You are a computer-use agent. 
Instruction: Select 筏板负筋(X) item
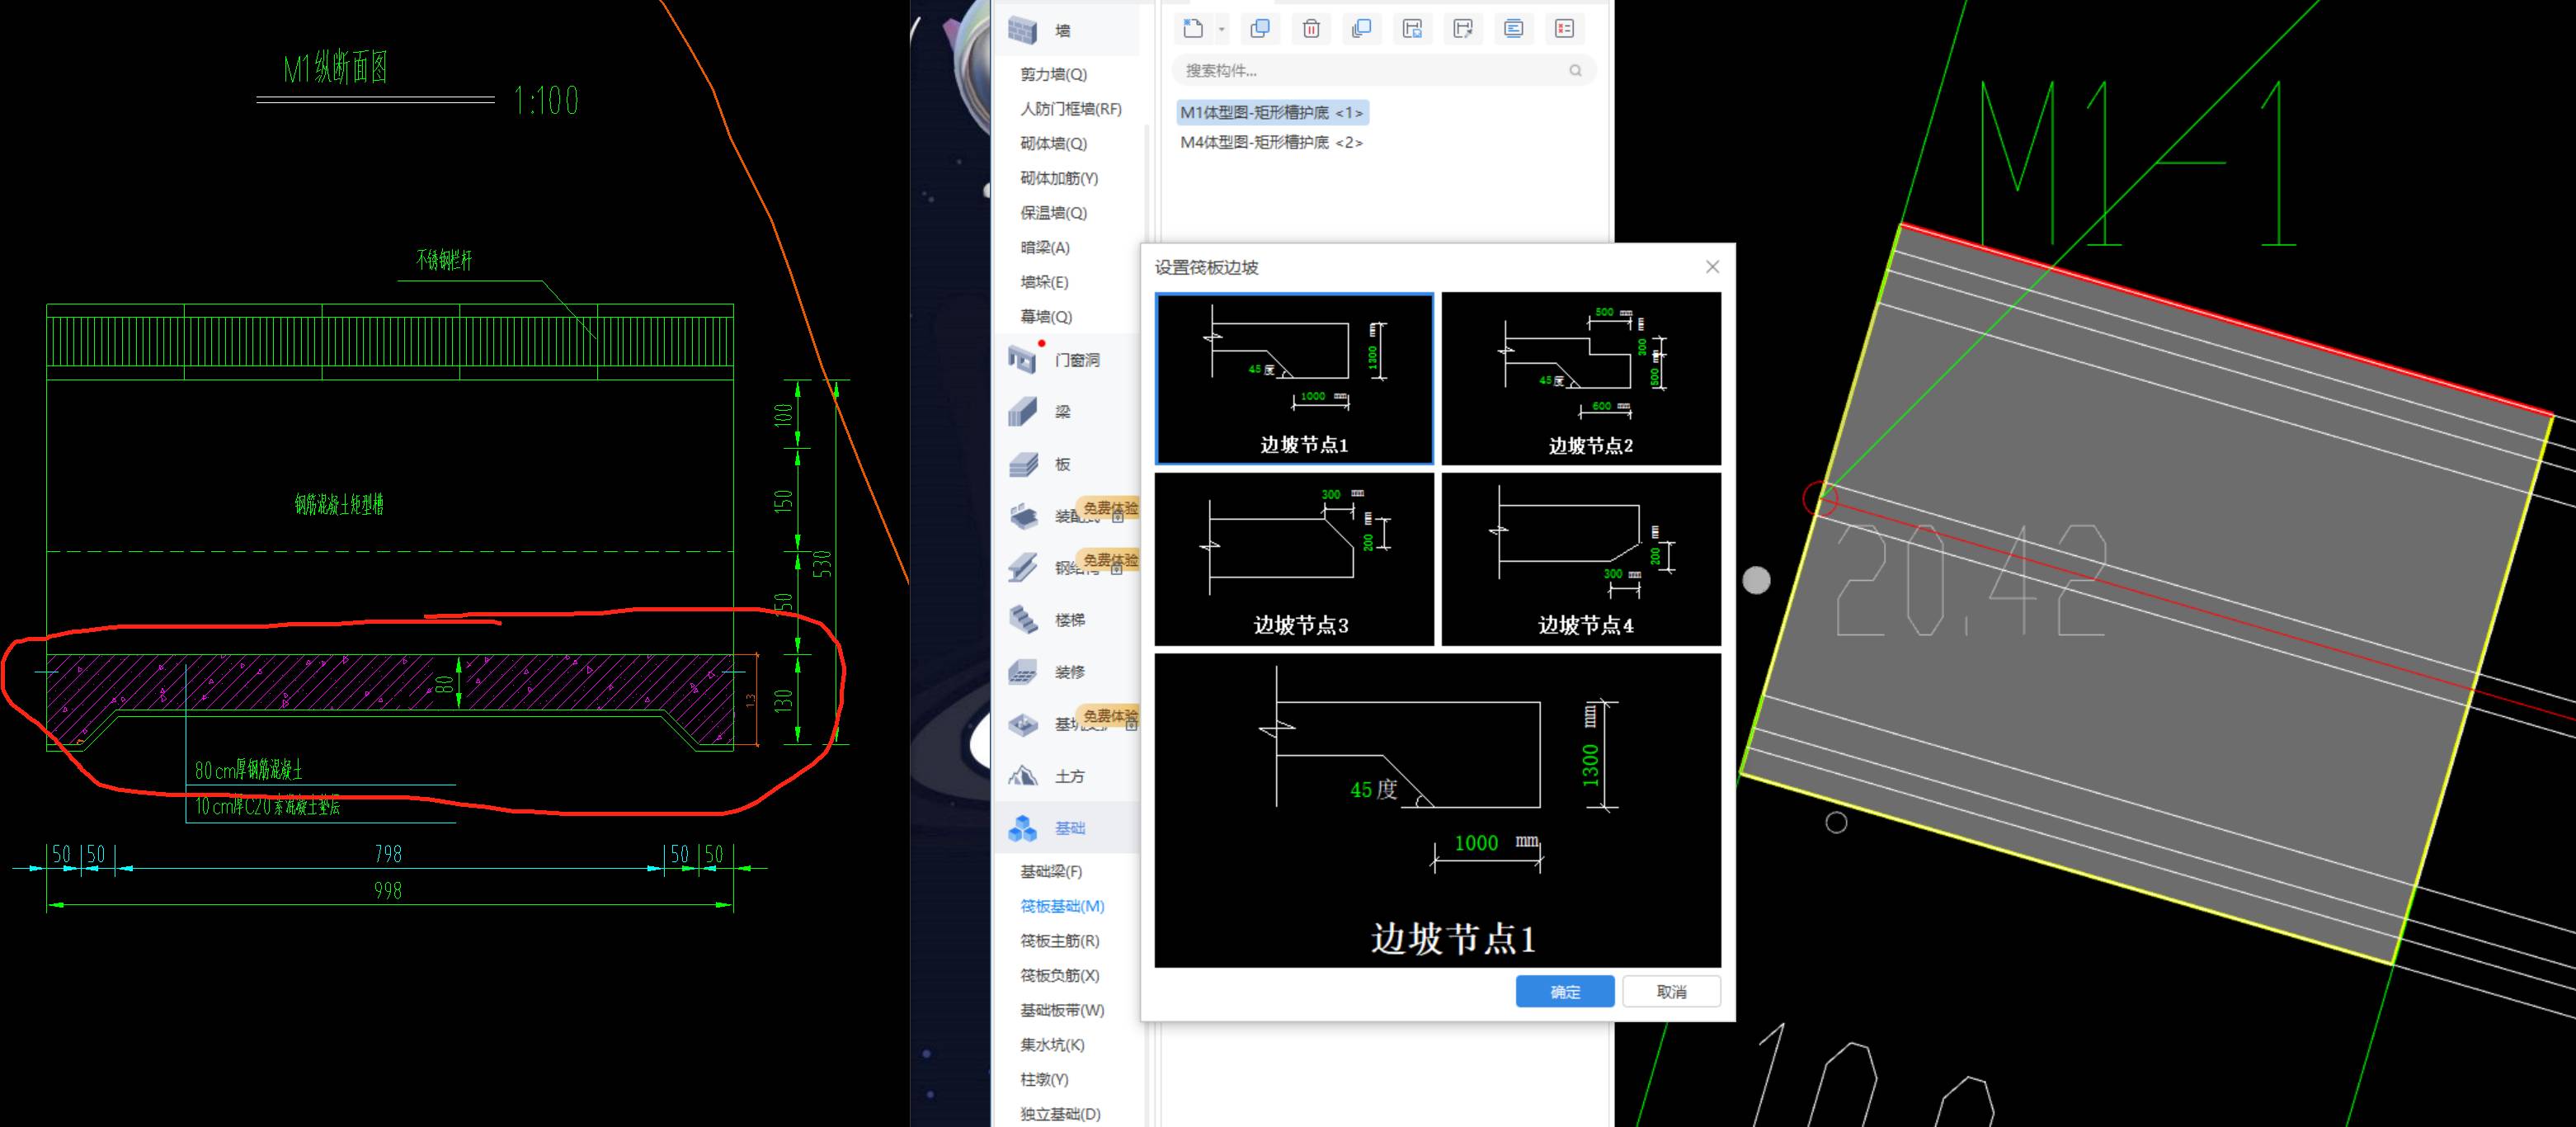1060,975
